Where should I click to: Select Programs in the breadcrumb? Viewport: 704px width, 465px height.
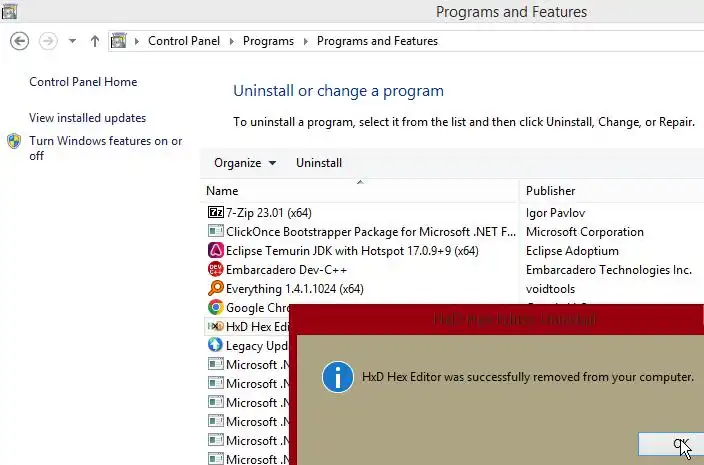tap(268, 41)
